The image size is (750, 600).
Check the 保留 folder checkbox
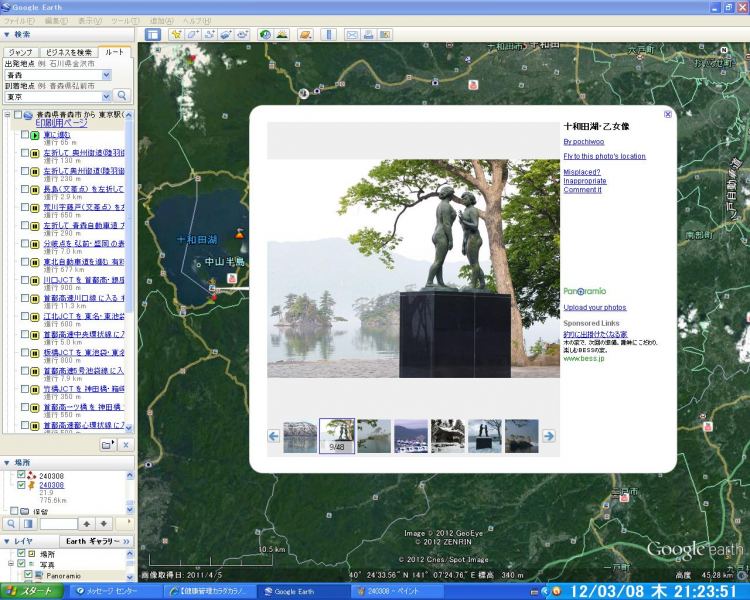pyautogui.click(x=14, y=511)
